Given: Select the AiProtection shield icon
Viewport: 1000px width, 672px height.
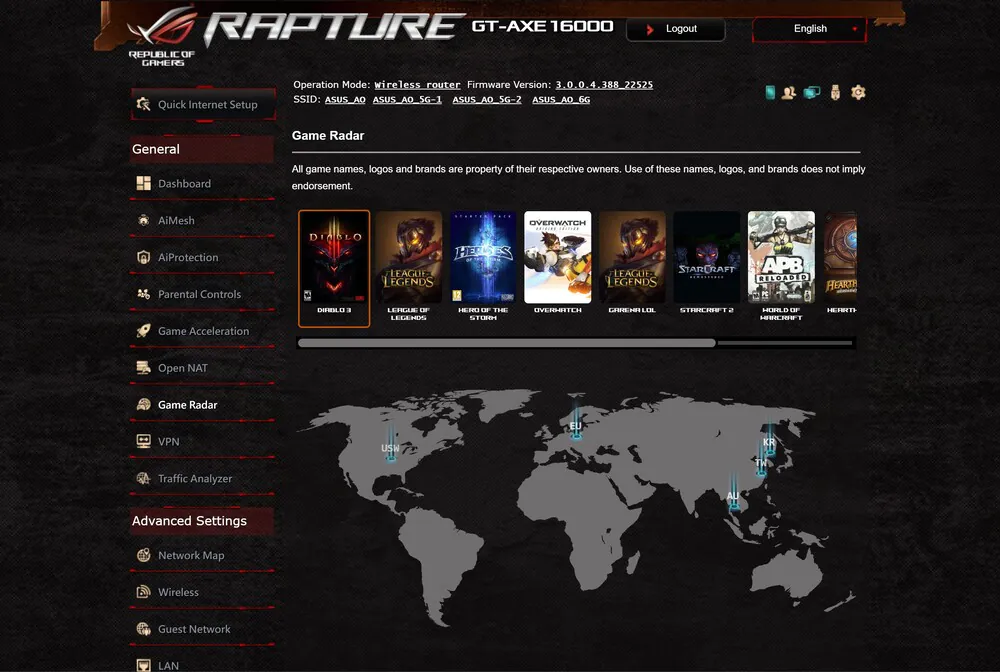Looking at the screenshot, I should click(x=143, y=258).
